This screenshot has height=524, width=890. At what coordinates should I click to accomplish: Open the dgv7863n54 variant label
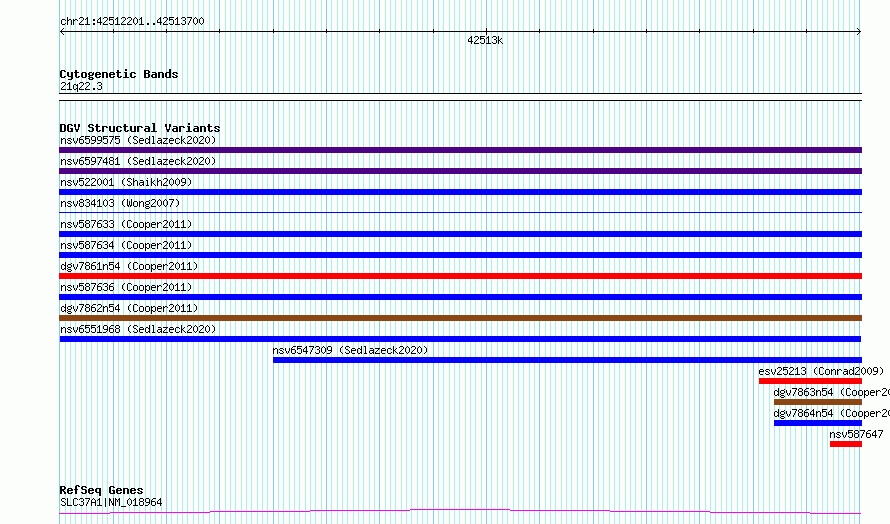tap(832, 392)
